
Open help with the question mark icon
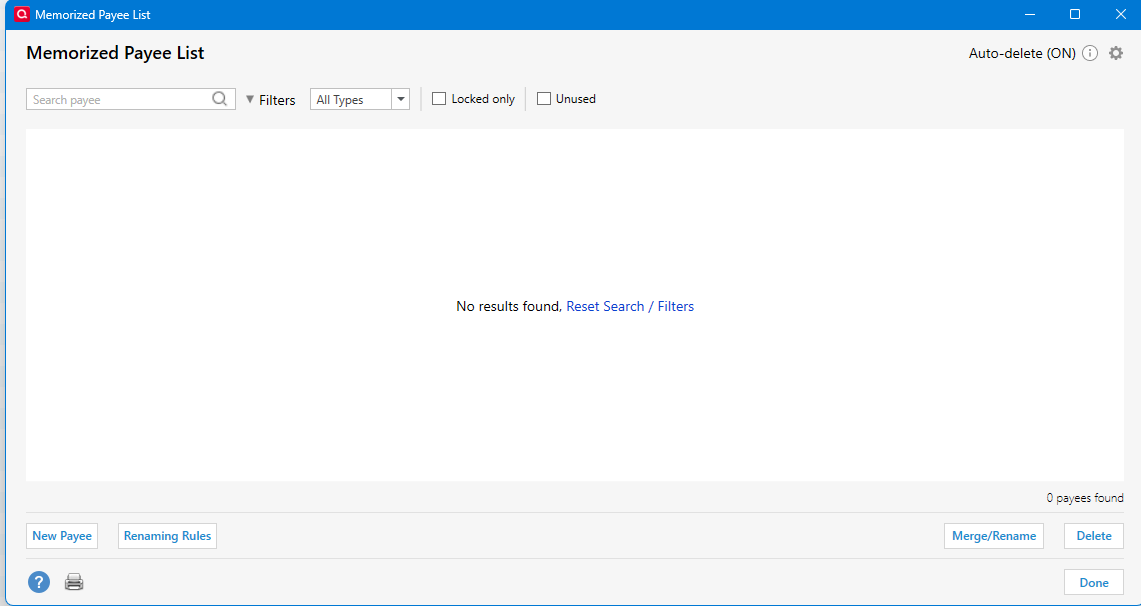tap(39, 582)
